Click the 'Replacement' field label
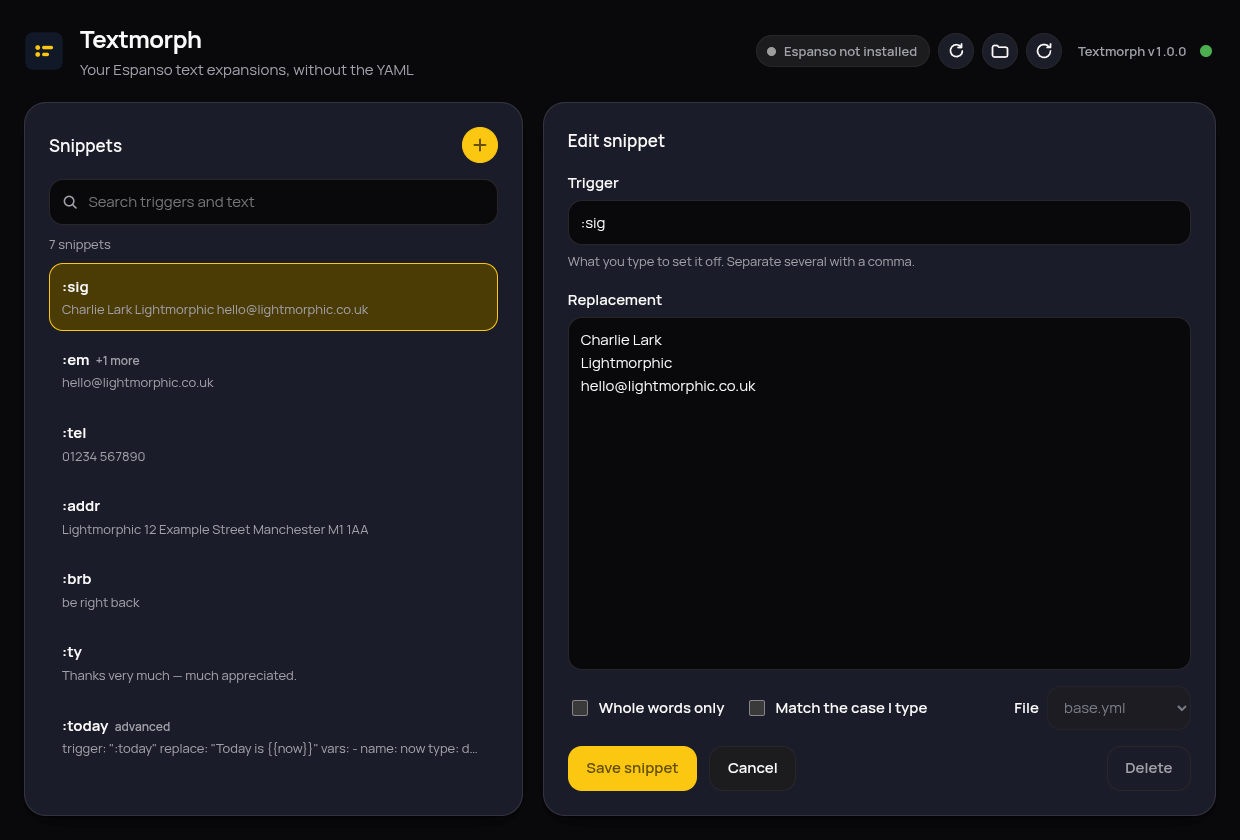Screen dimensions: 1240x840 tap(615, 300)
